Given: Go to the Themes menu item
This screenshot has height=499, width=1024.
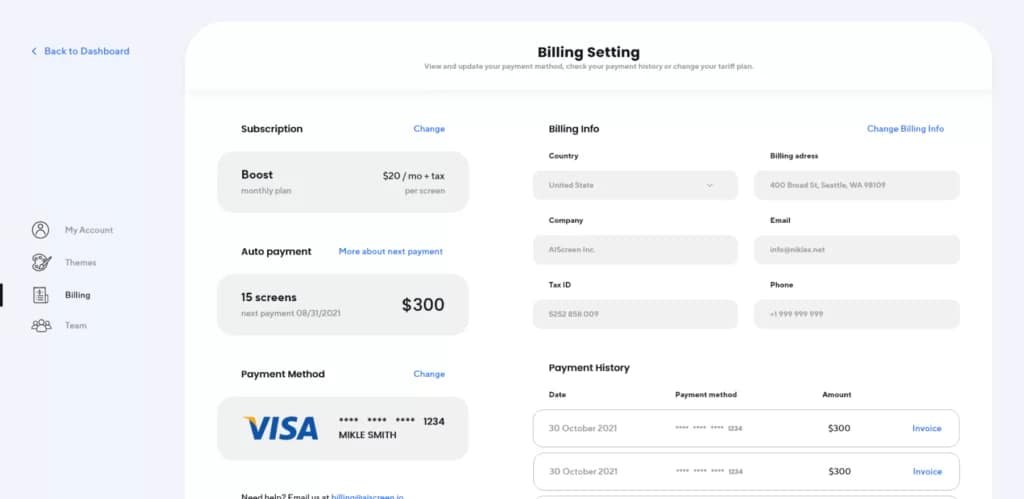Looking at the screenshot, I should [81, 263].
